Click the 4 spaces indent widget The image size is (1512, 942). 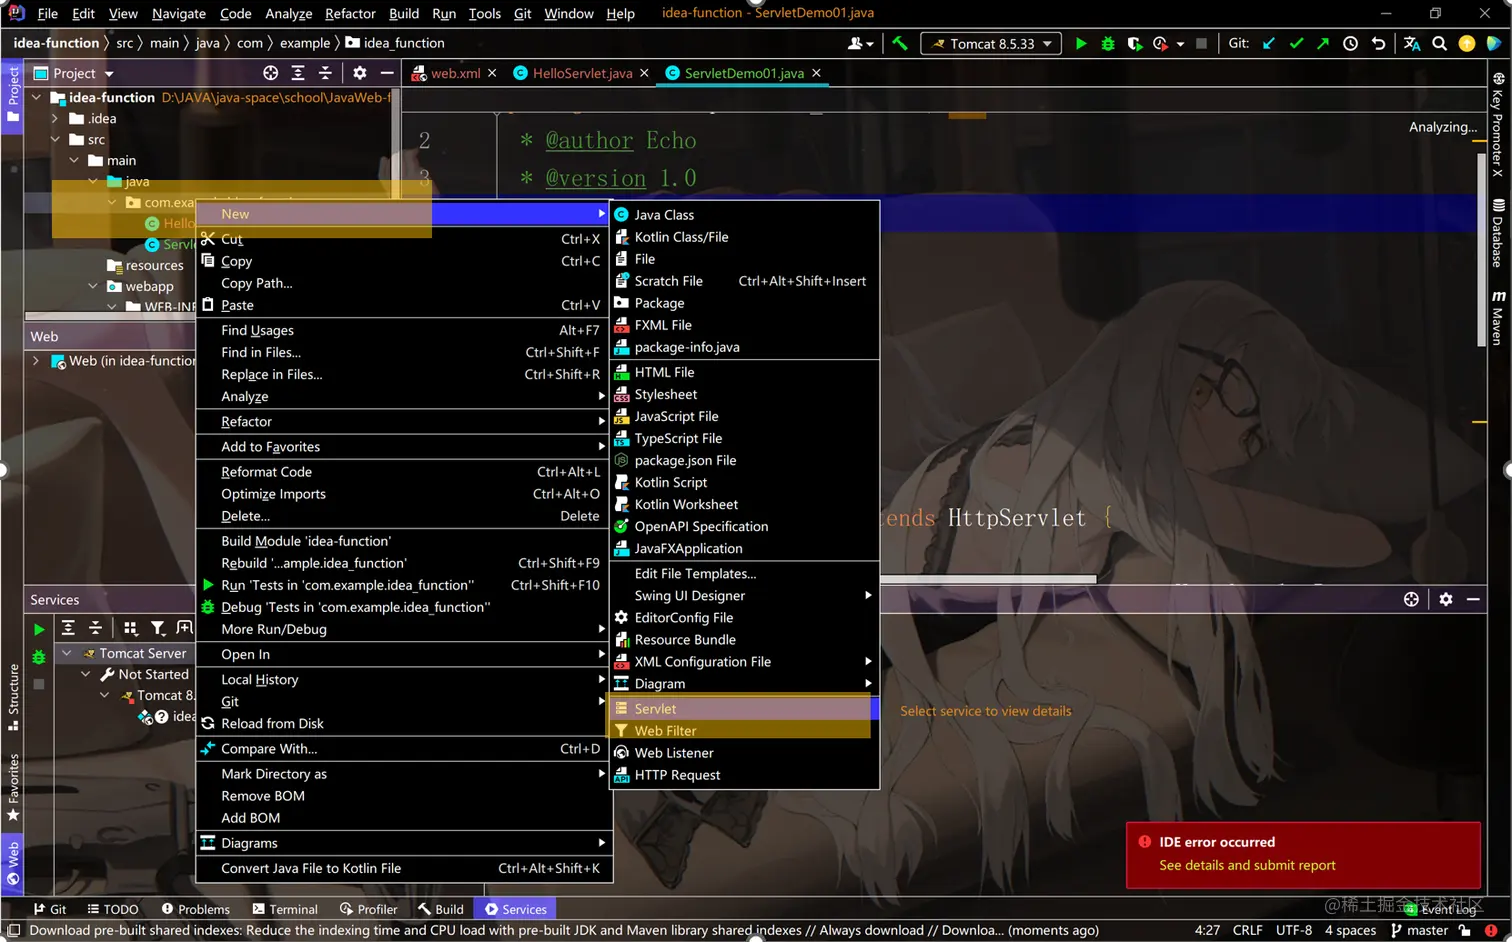[1350, 930]
